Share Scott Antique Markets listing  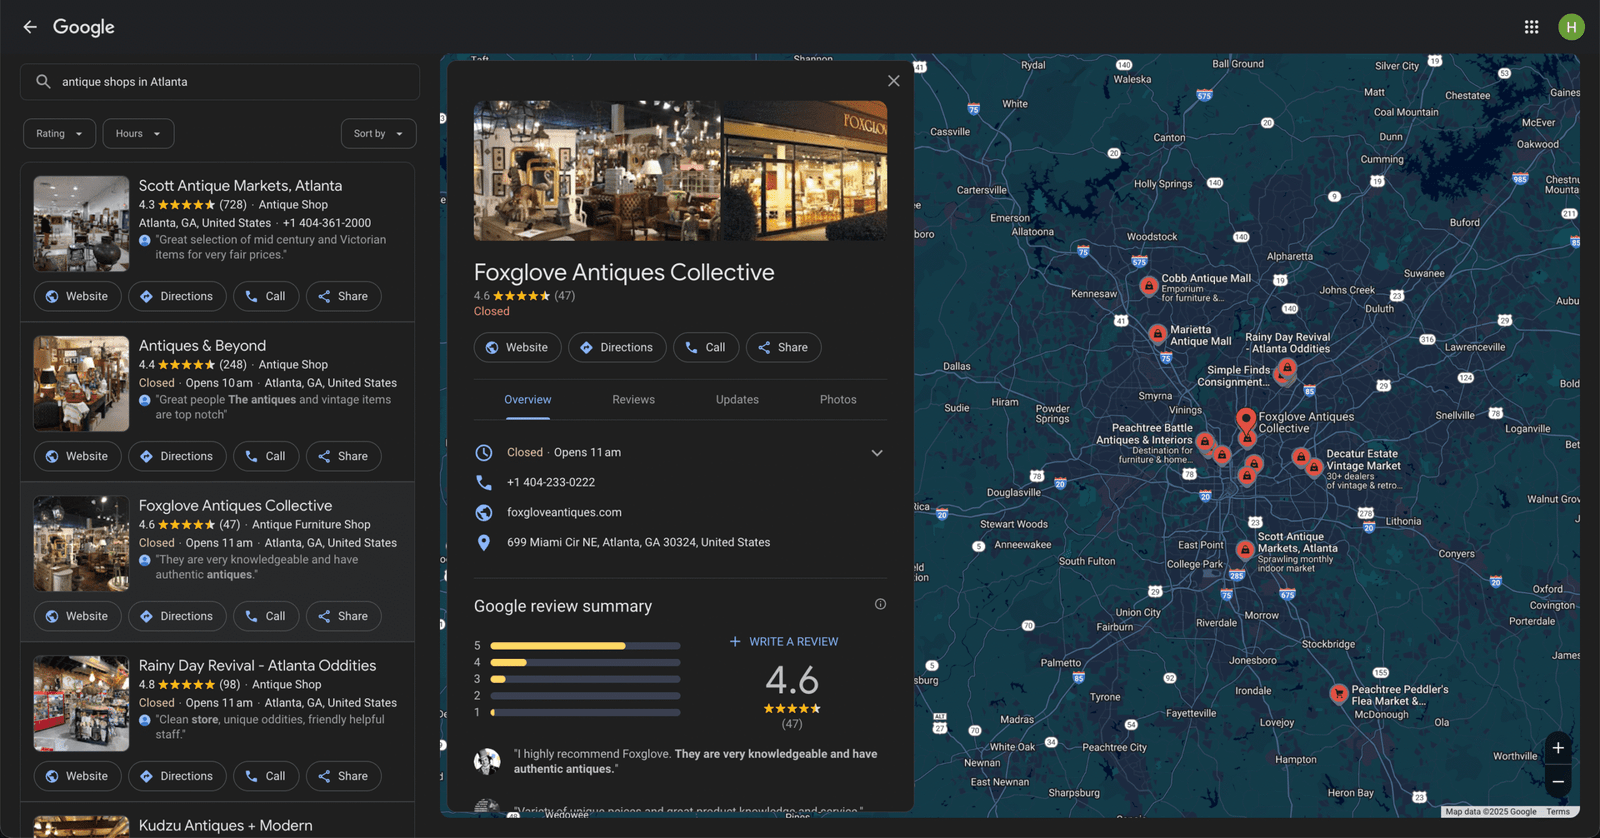pos(343,296)
